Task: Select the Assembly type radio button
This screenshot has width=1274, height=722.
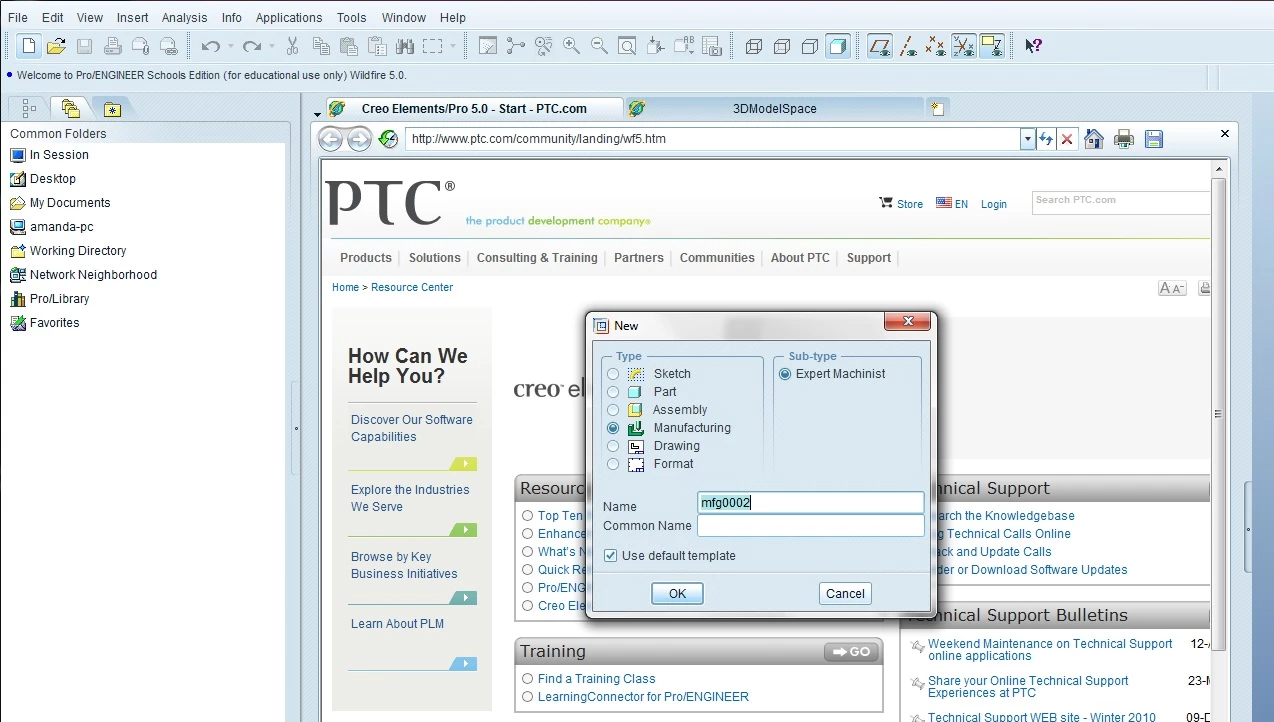Action: (x=613, y=410)
